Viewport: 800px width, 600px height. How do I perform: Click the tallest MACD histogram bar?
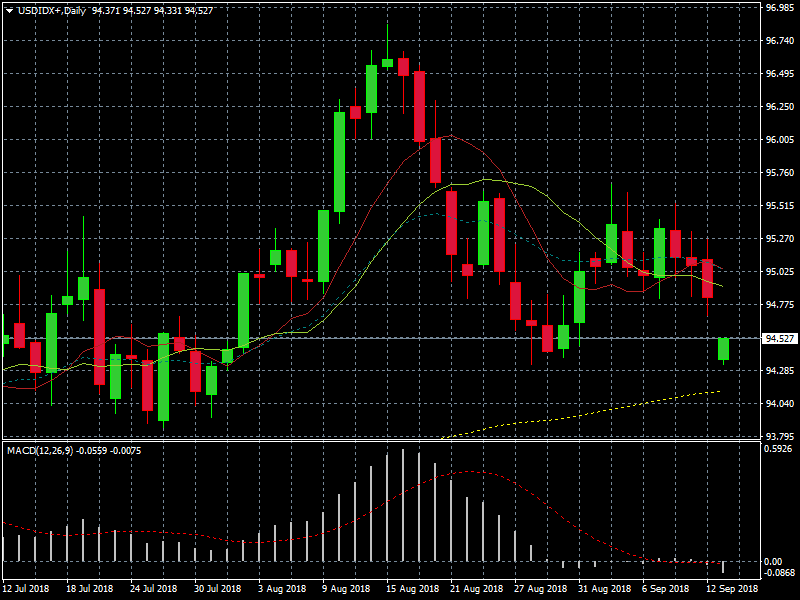pyautogui.click(x=402, y=505)
